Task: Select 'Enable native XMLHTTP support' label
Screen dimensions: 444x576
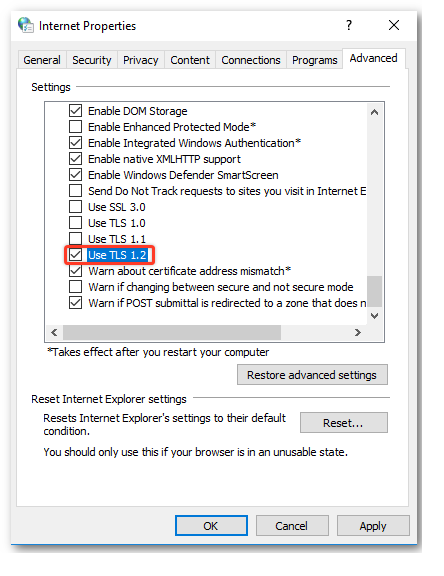Action: (165, 159)
